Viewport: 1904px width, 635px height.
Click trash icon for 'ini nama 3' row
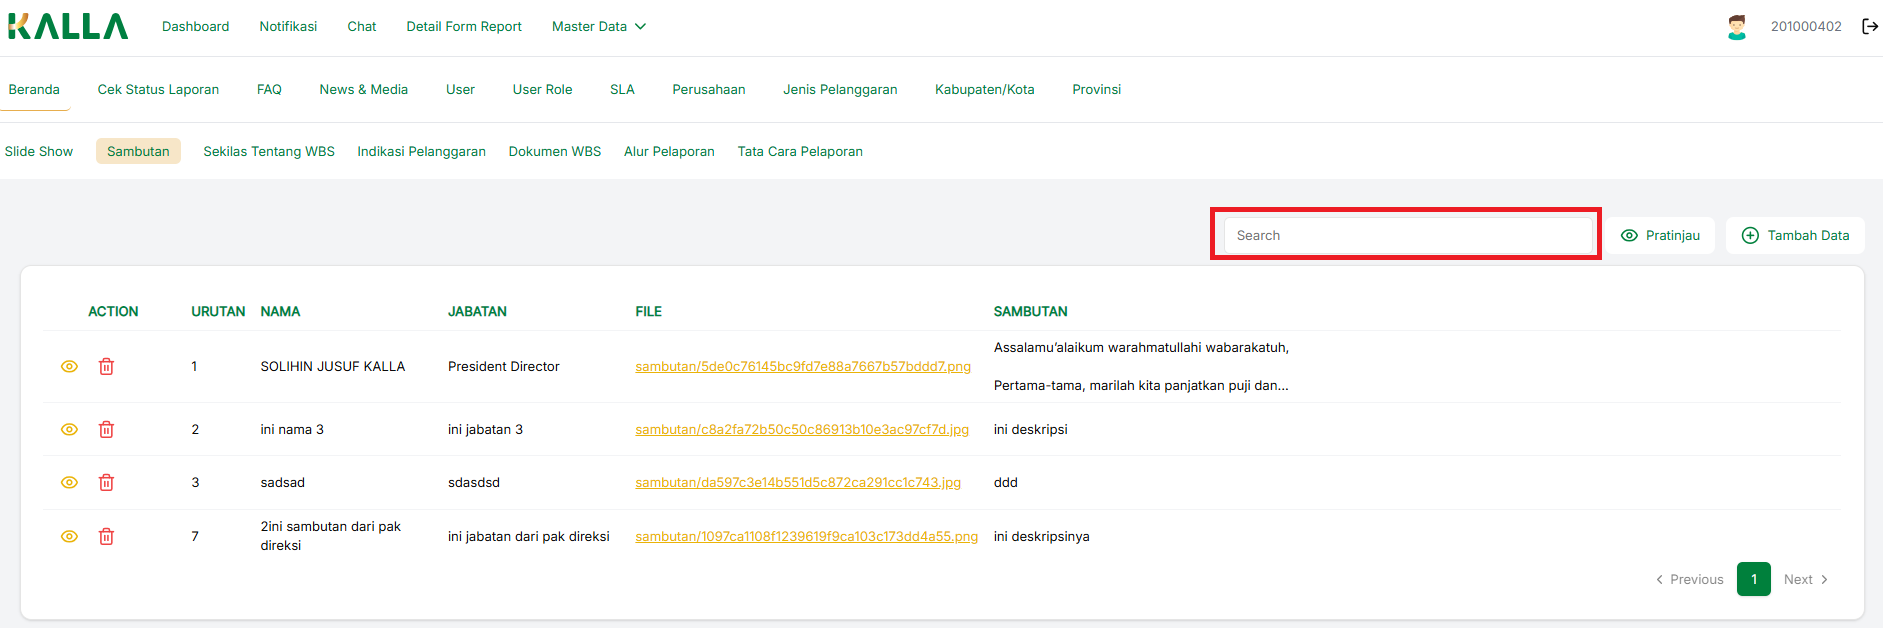106,430
